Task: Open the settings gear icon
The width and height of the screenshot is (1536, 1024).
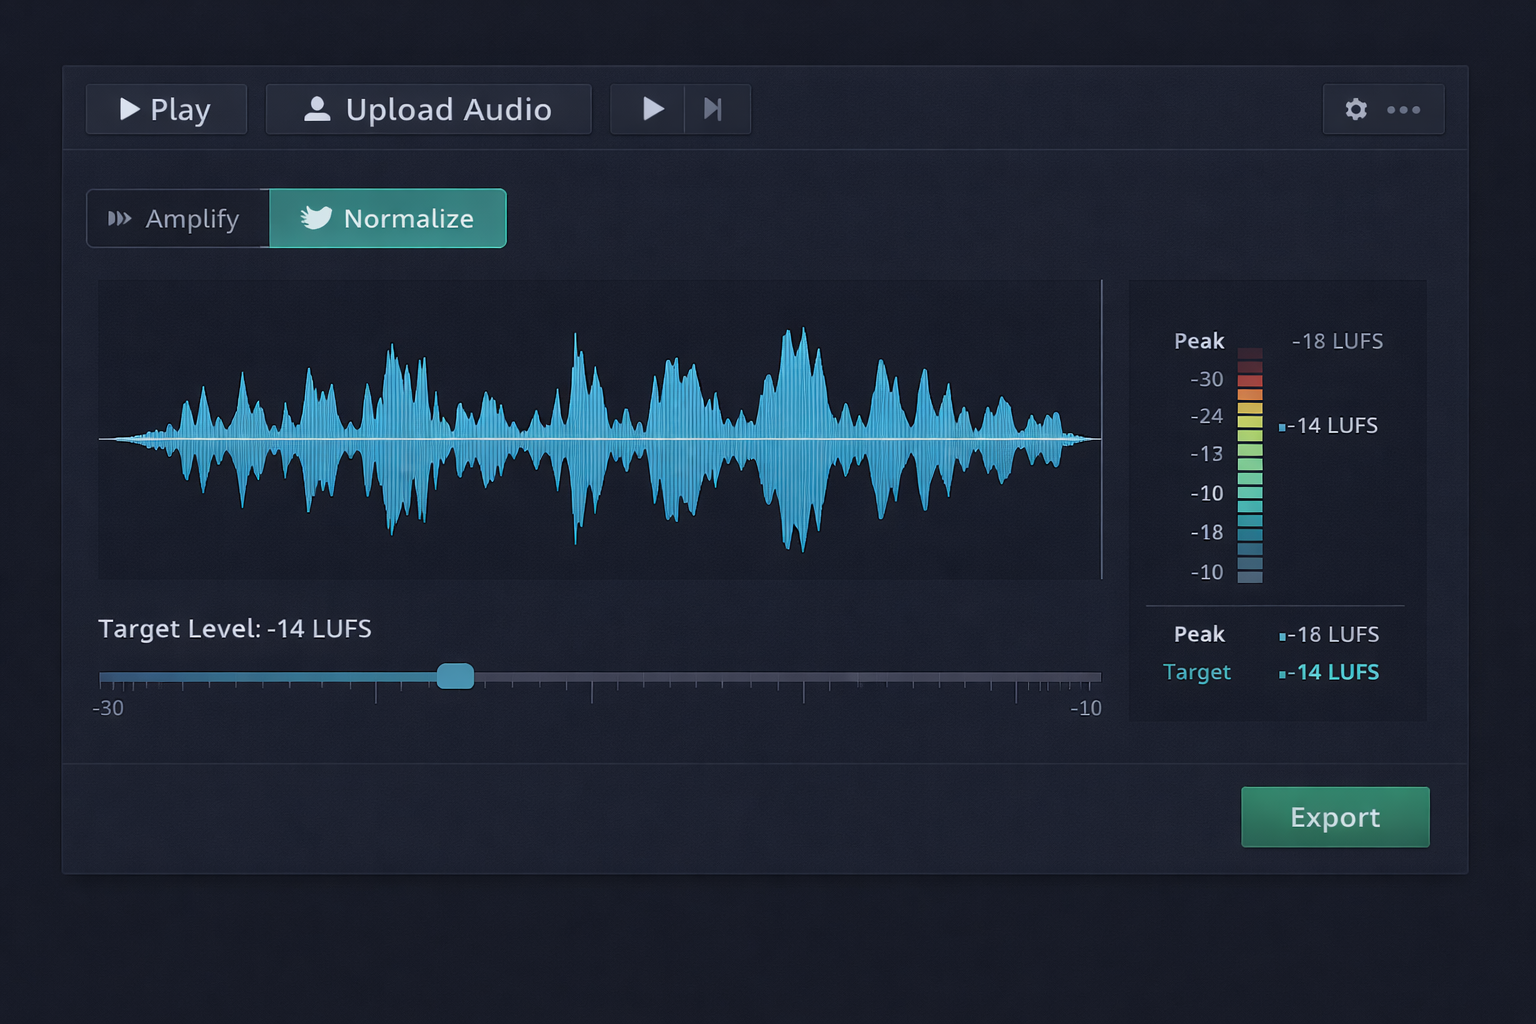Action: [1356, 109]
